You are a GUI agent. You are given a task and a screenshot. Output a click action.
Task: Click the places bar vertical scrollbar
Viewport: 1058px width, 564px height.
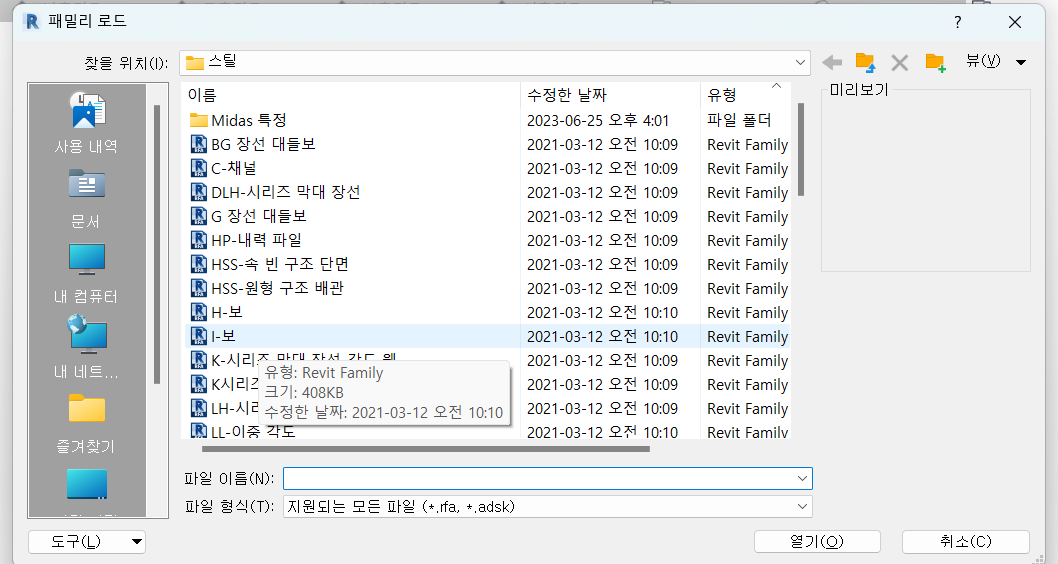pyautogui.click(x=157, y=244)
